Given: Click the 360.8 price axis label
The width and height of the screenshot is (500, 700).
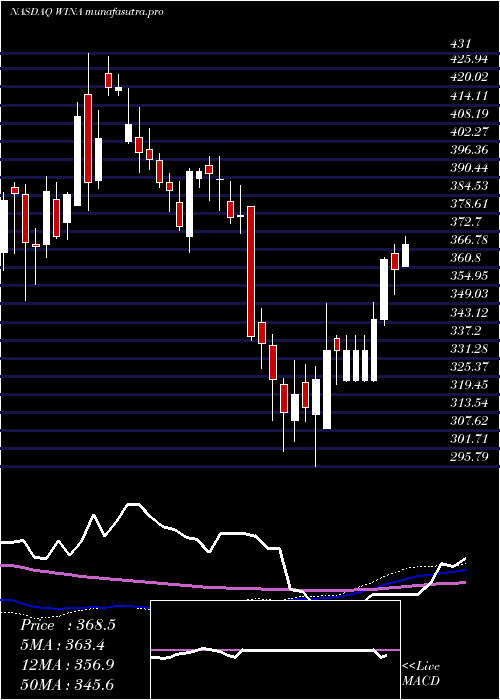Looking at the screenshot, I should click(466, 258).
